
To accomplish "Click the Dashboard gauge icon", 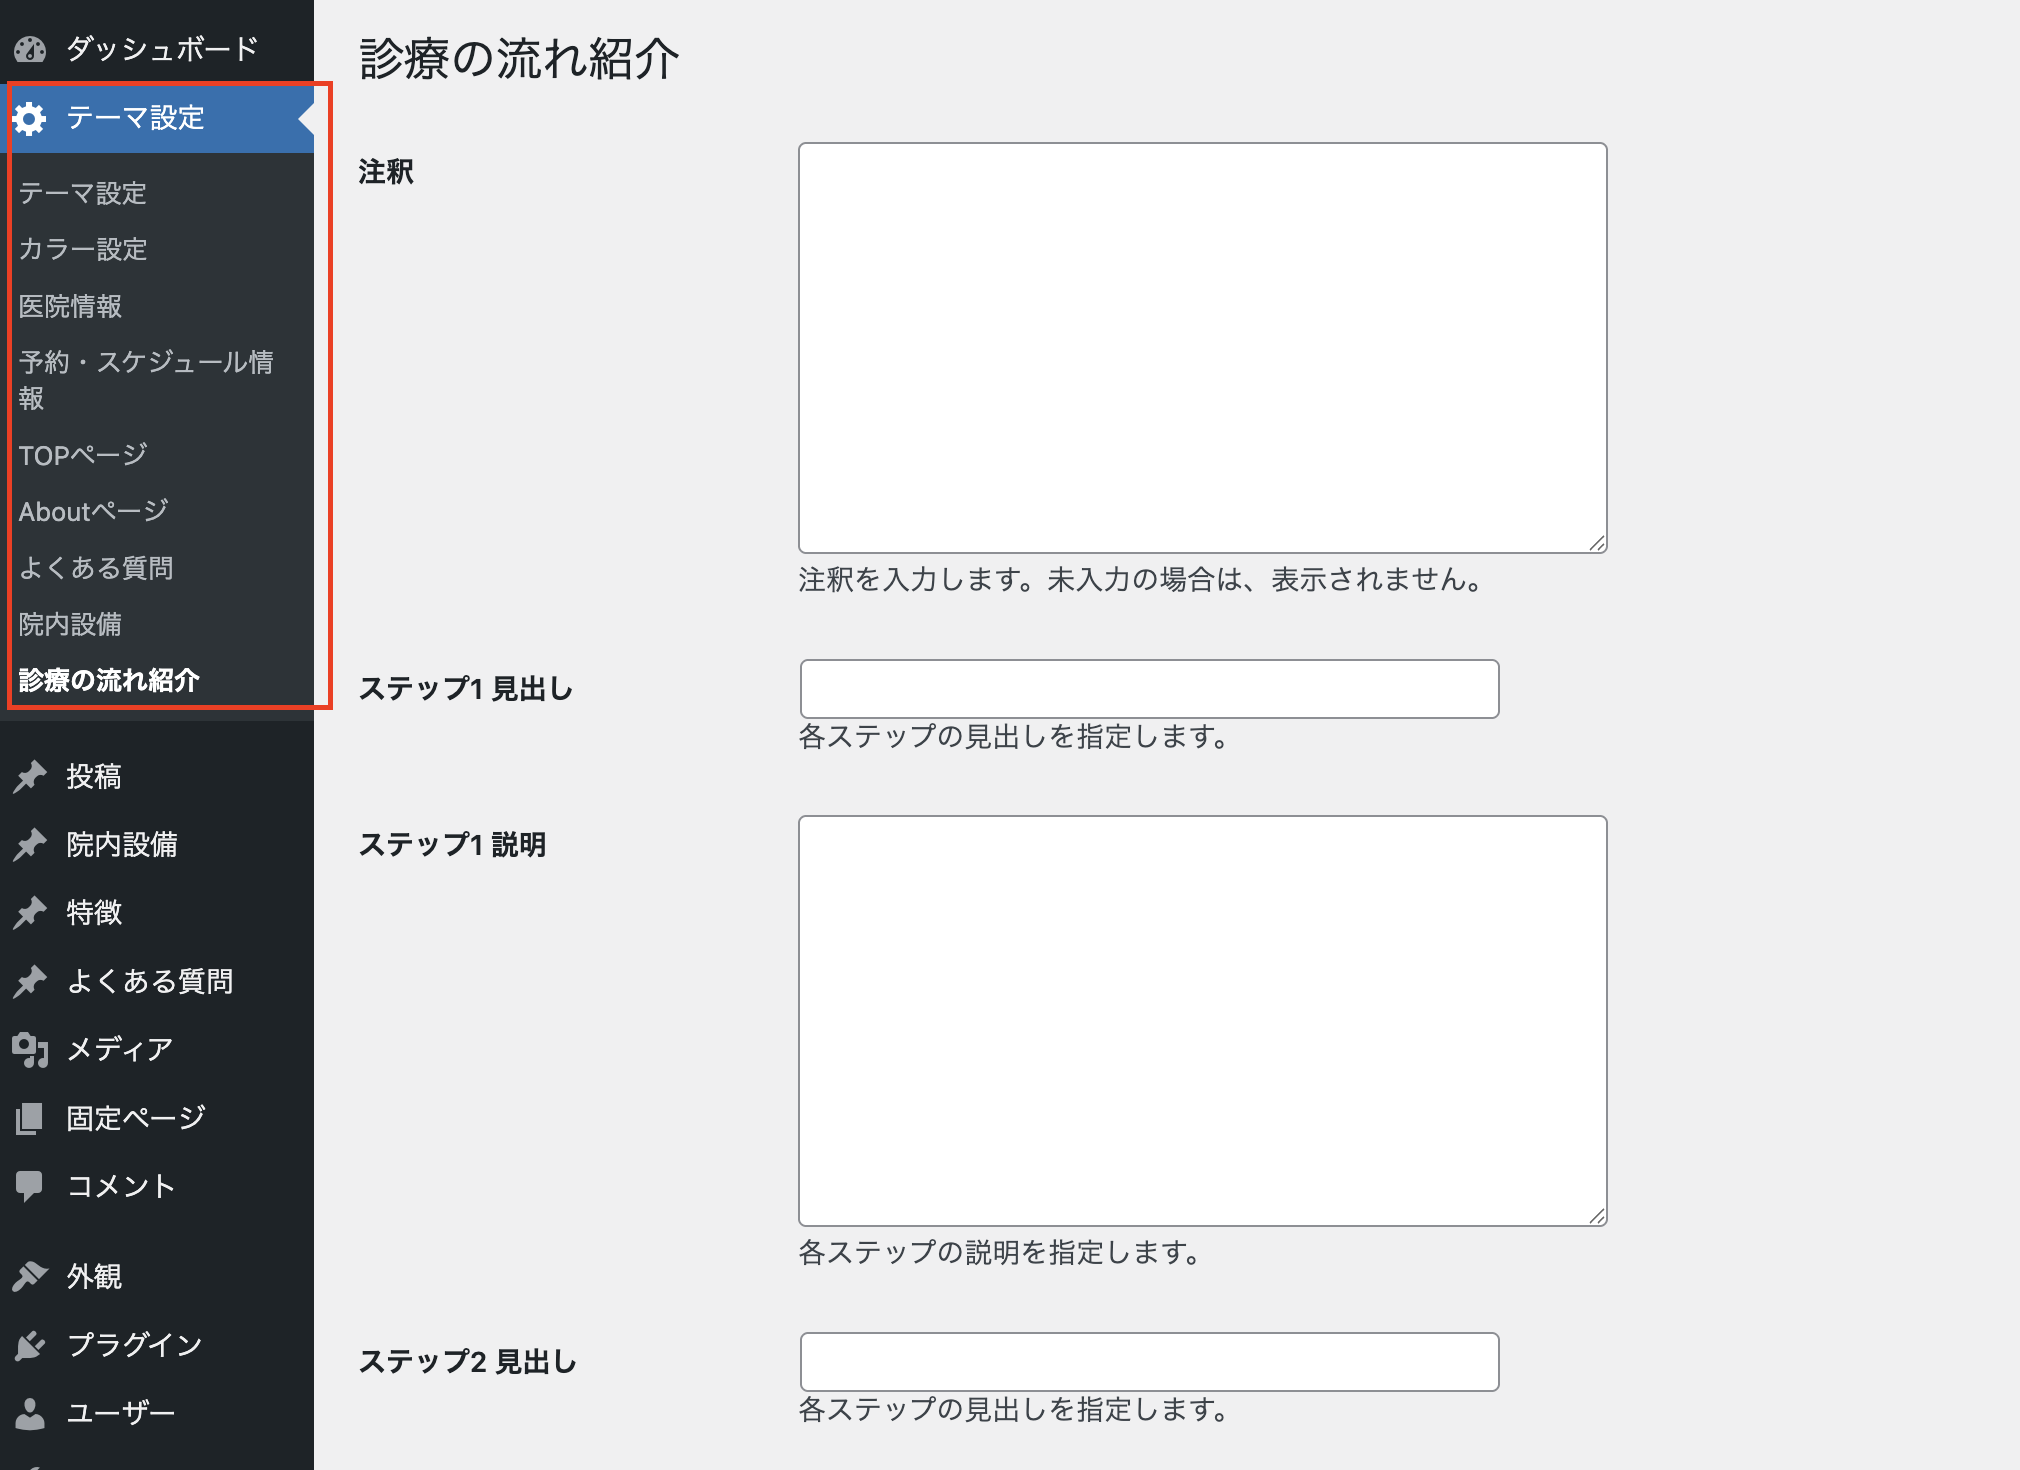I will click(x=30, y=49).
